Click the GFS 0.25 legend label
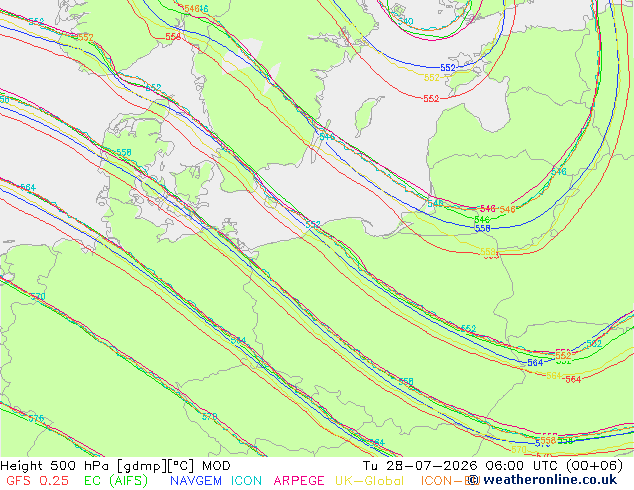The image size is (634, 490). [x=37, y=481]
